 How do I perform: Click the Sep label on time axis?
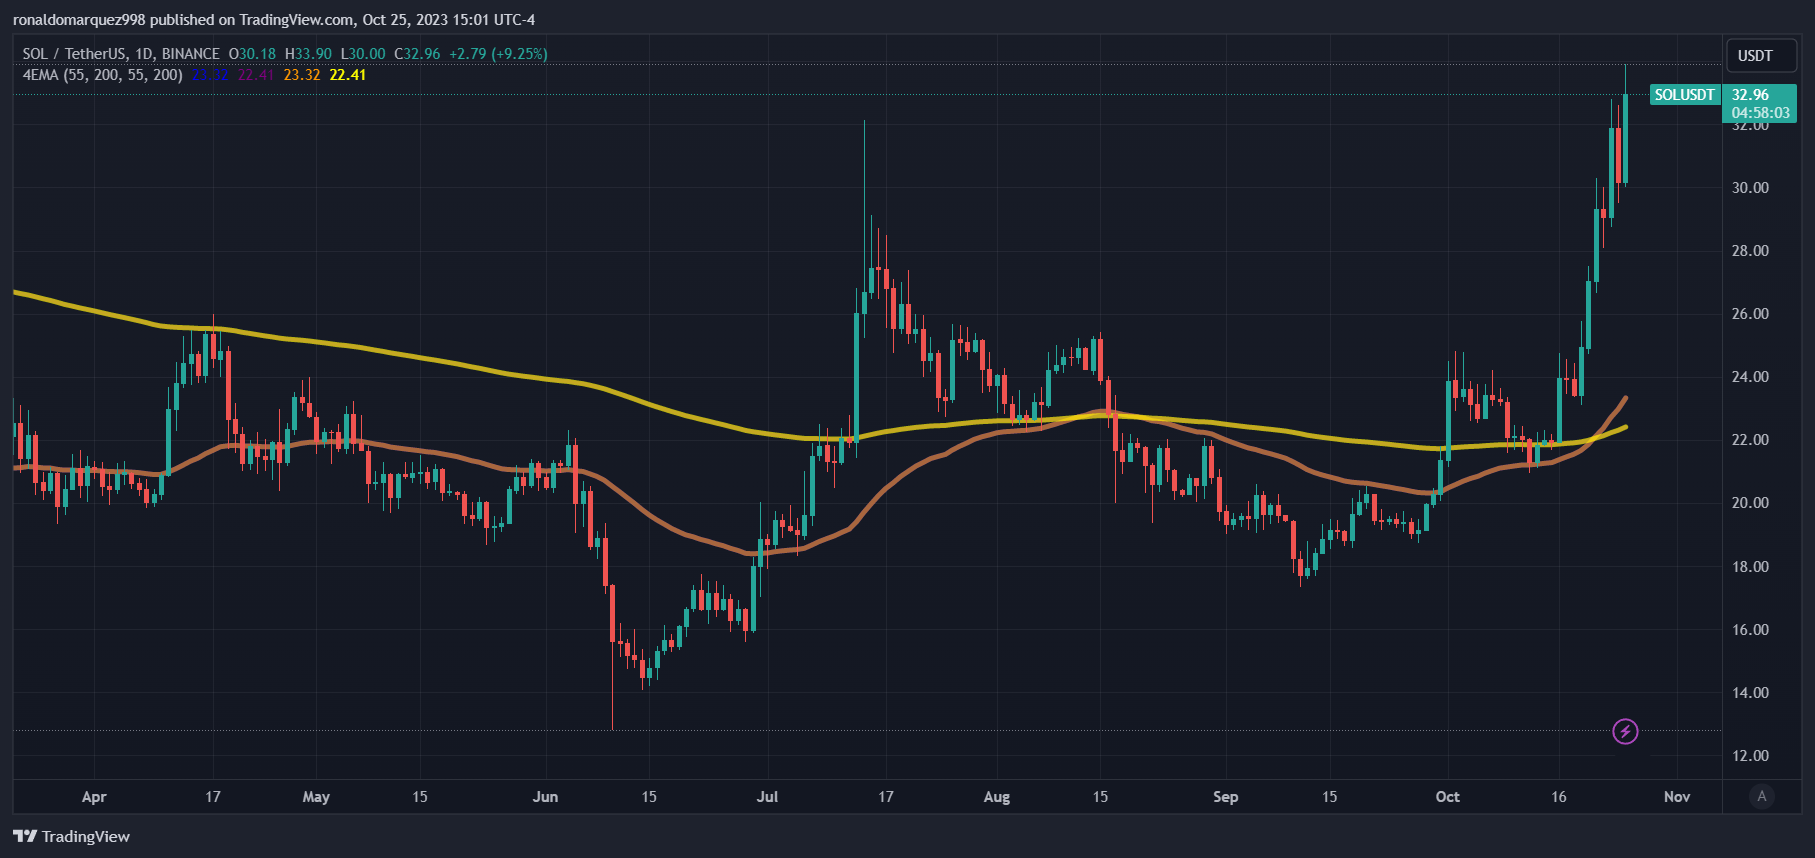[1226, 797]
